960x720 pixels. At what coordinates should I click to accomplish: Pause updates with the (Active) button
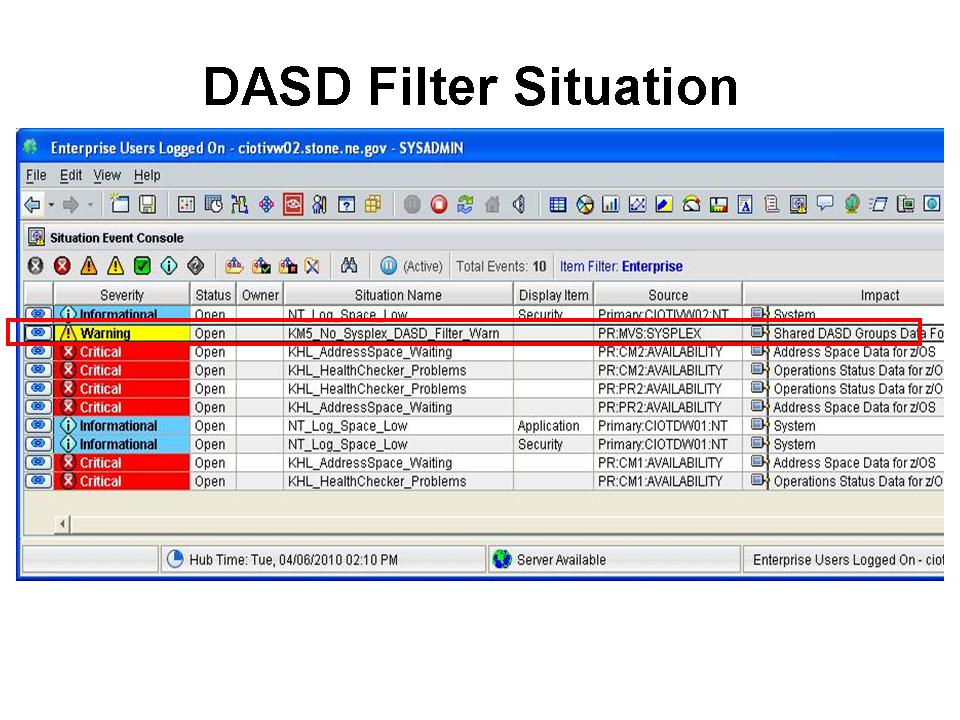pos(391,265)
